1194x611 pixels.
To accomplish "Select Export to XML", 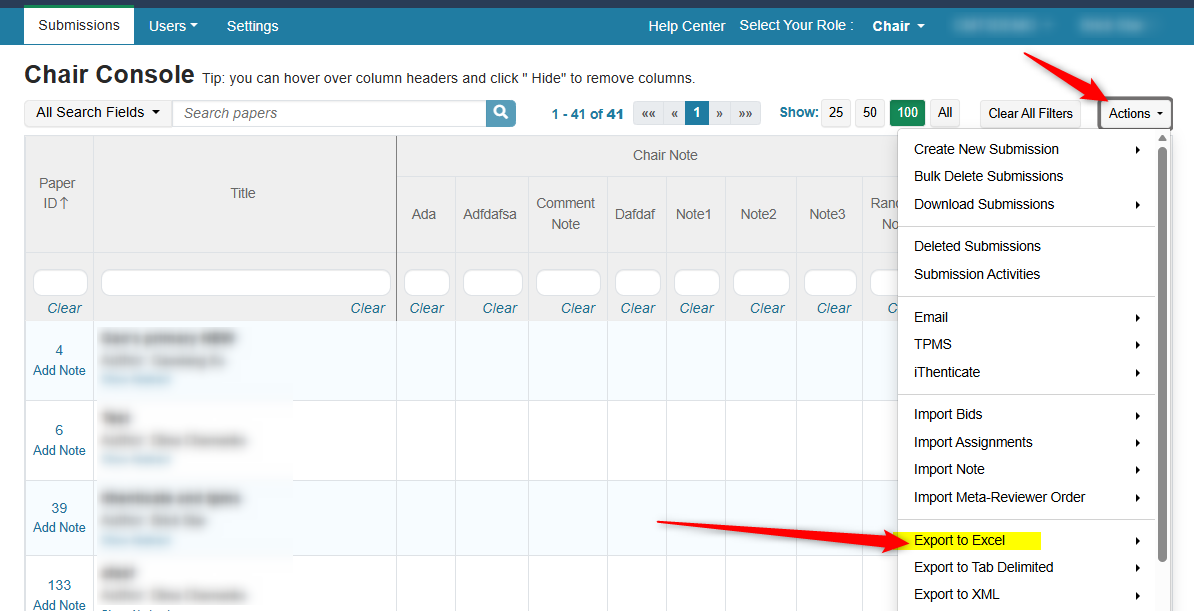I will point(1027,595).
